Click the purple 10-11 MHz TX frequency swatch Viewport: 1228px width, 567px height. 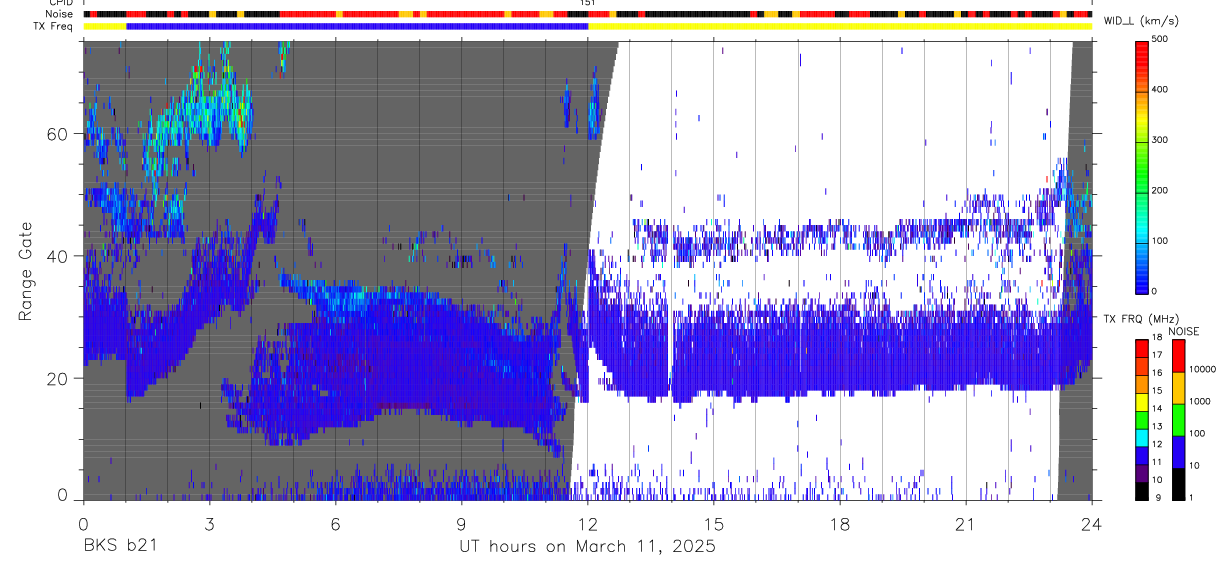pos(1141,473)
